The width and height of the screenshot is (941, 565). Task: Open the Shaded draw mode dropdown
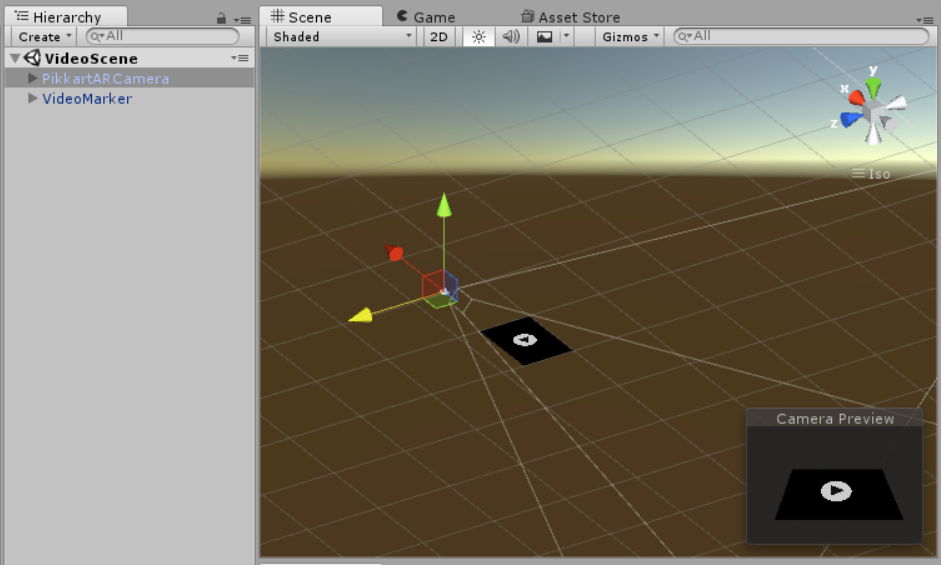click(342, 37)
